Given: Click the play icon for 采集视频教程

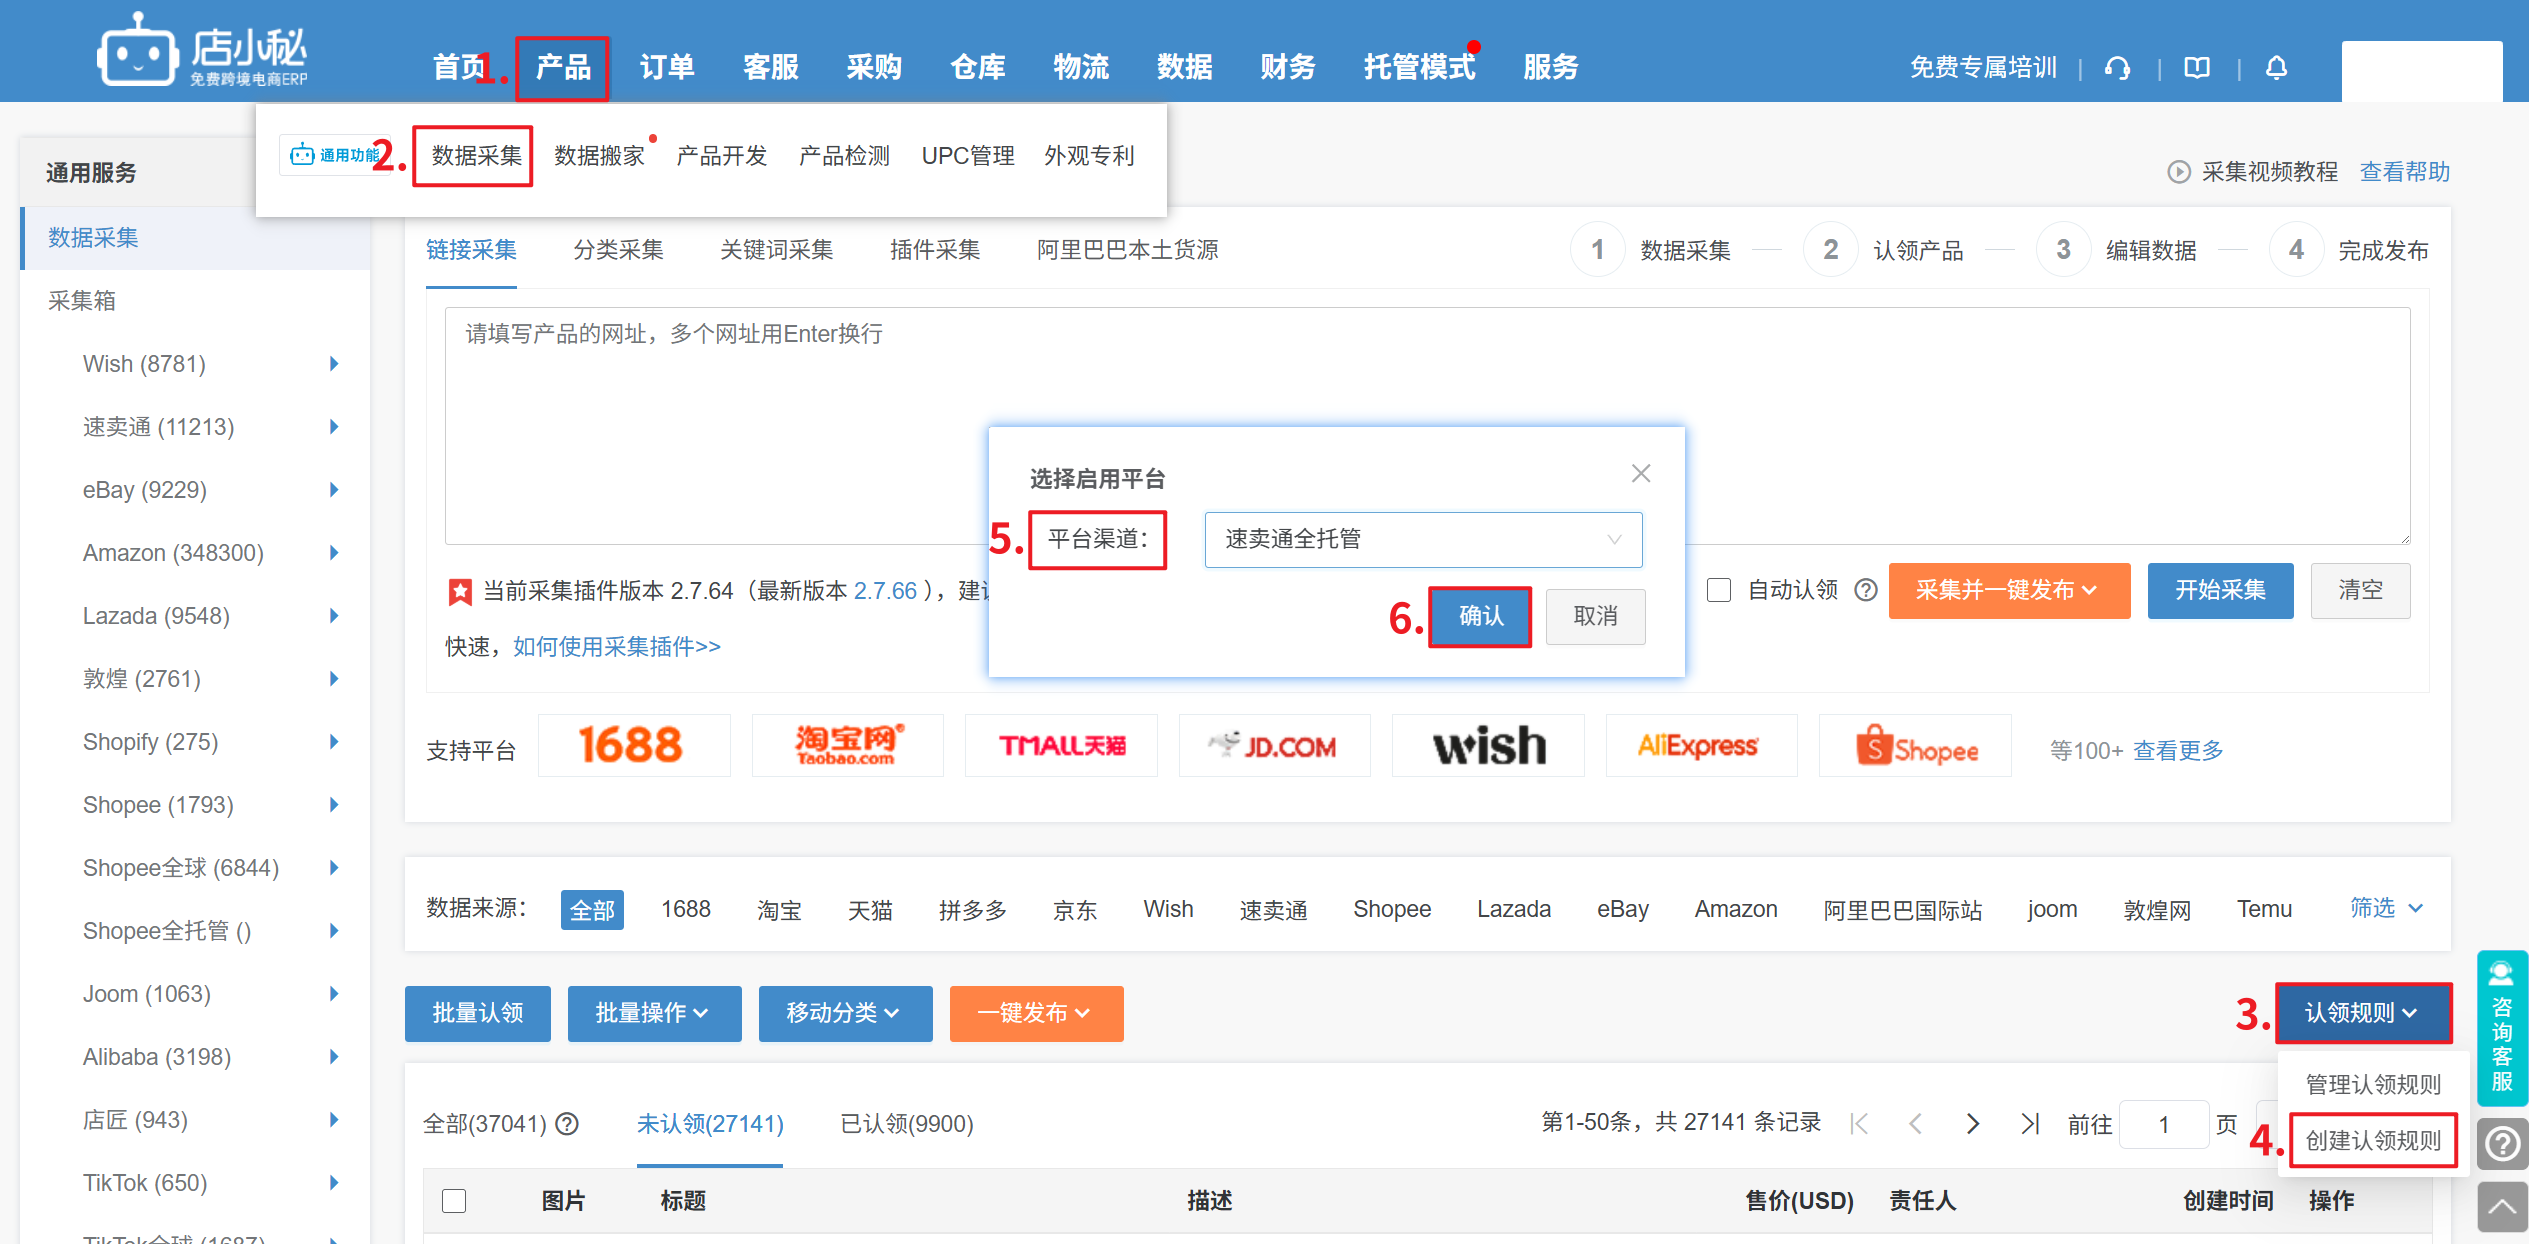Looking at the screenshot, I should (2178, 172).
